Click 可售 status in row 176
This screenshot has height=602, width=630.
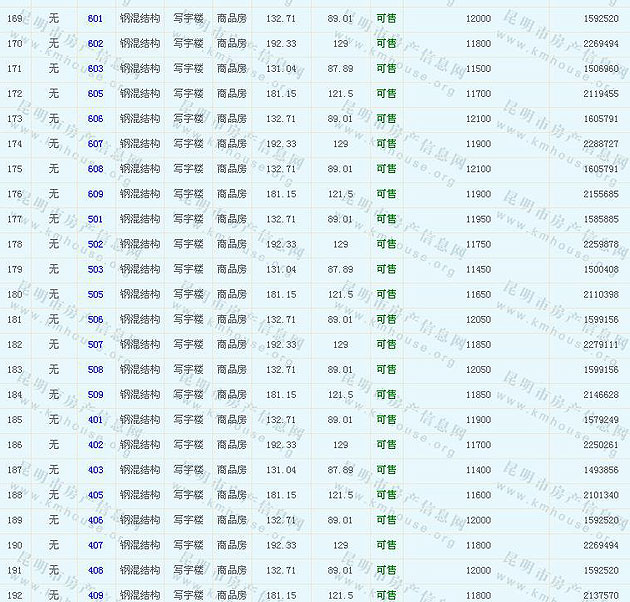(x=386, y=194)
